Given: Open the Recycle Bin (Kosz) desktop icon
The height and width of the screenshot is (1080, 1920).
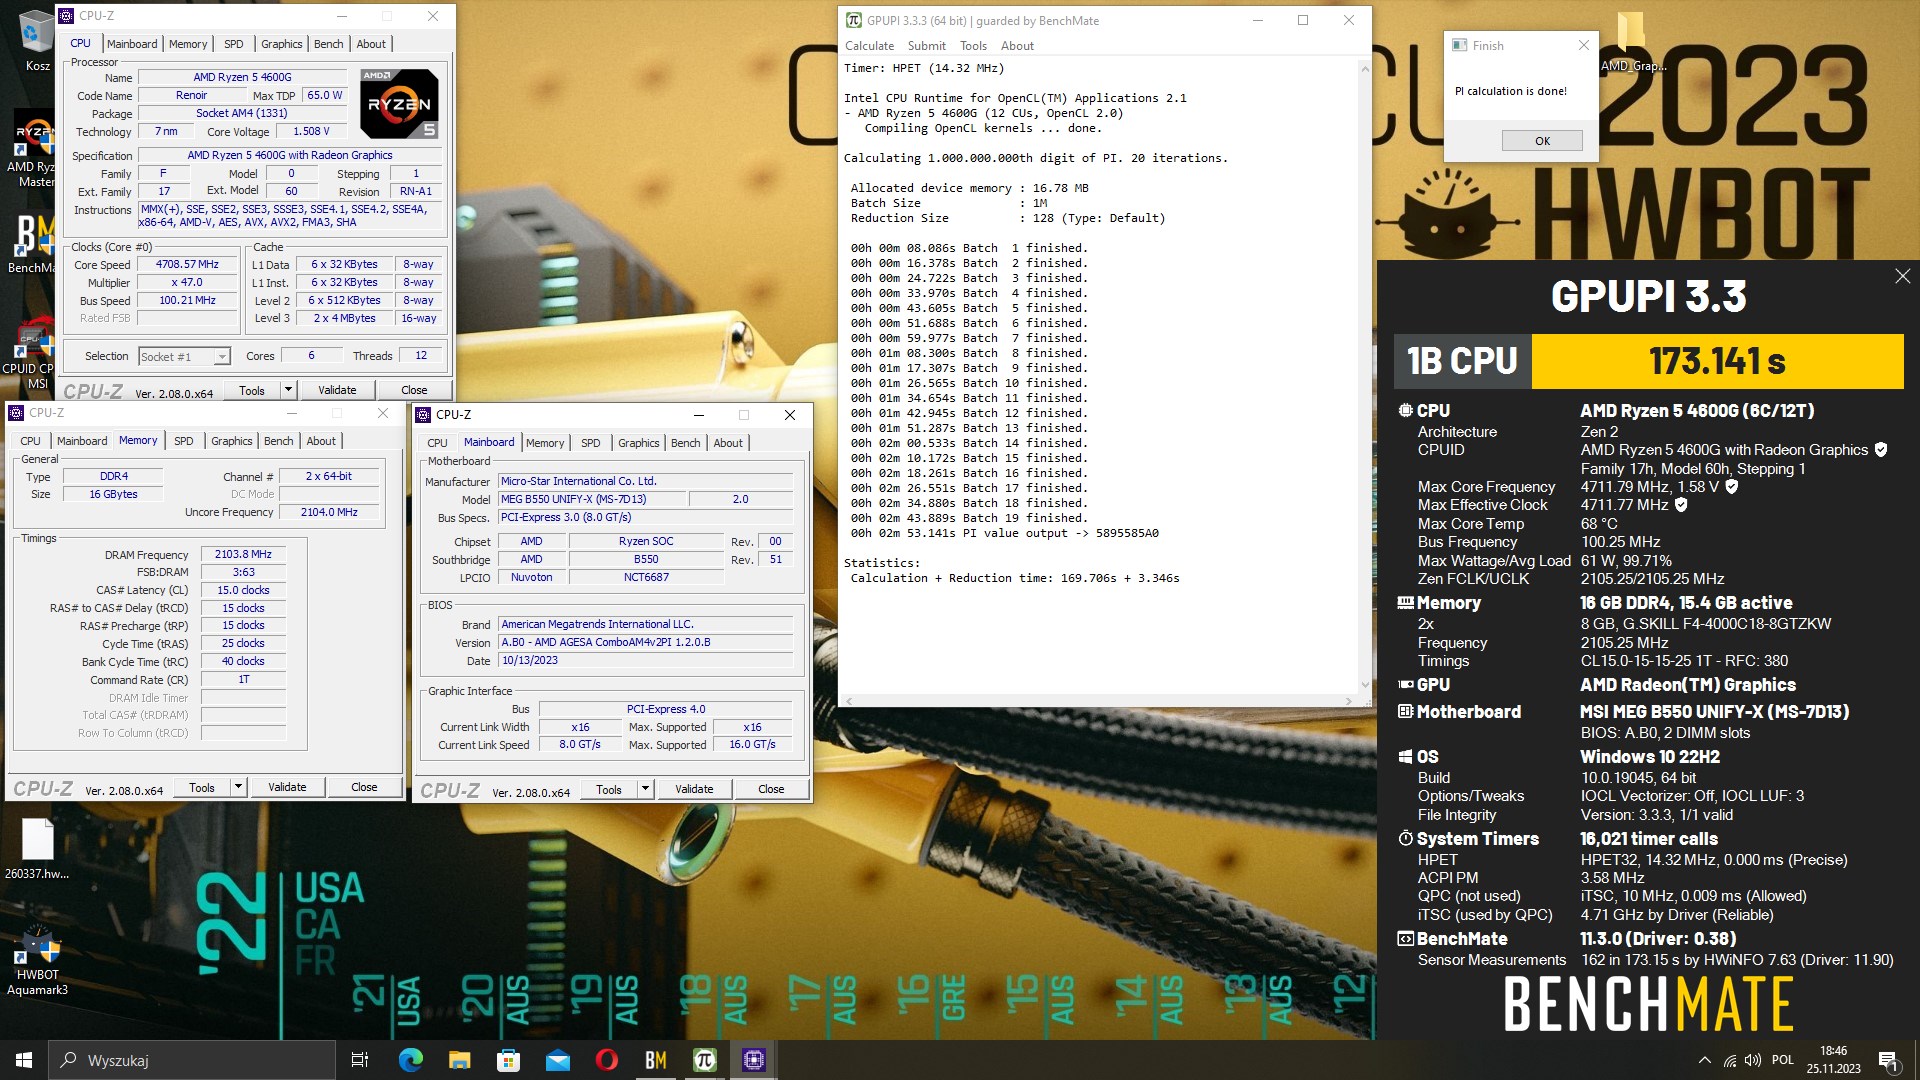Looking at the screenshot, I should (x=35, y=40).
